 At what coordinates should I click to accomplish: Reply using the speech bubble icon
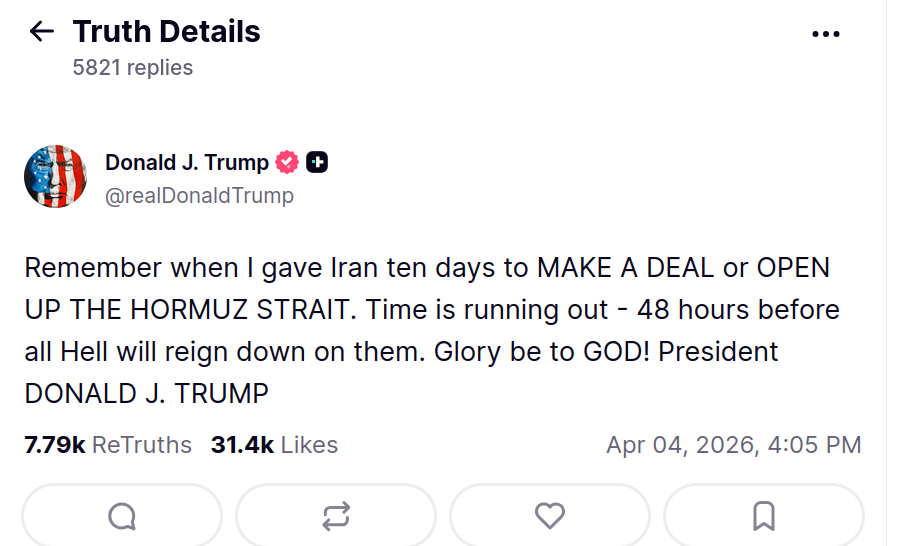click(x=122, y=516)
